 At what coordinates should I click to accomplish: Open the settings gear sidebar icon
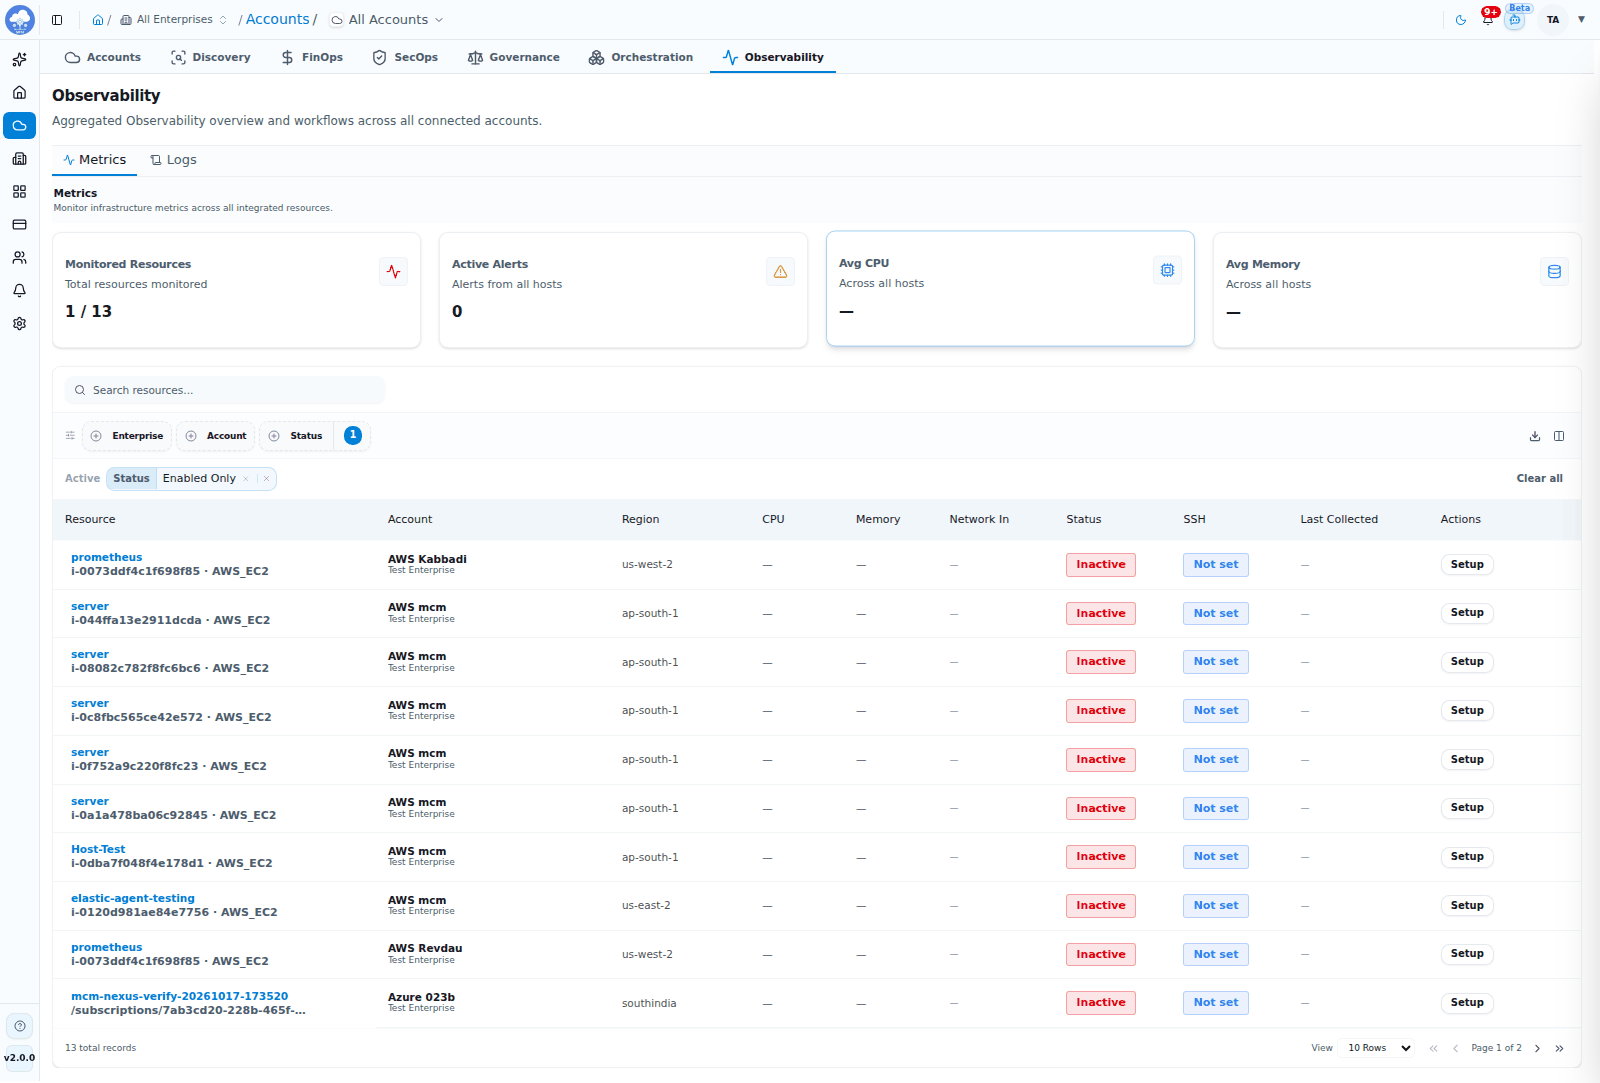pos(19,324)
